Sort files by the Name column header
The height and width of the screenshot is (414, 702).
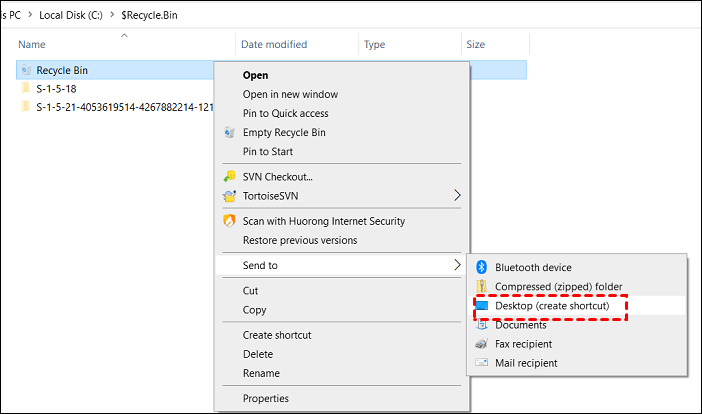(x=32, y=45)
